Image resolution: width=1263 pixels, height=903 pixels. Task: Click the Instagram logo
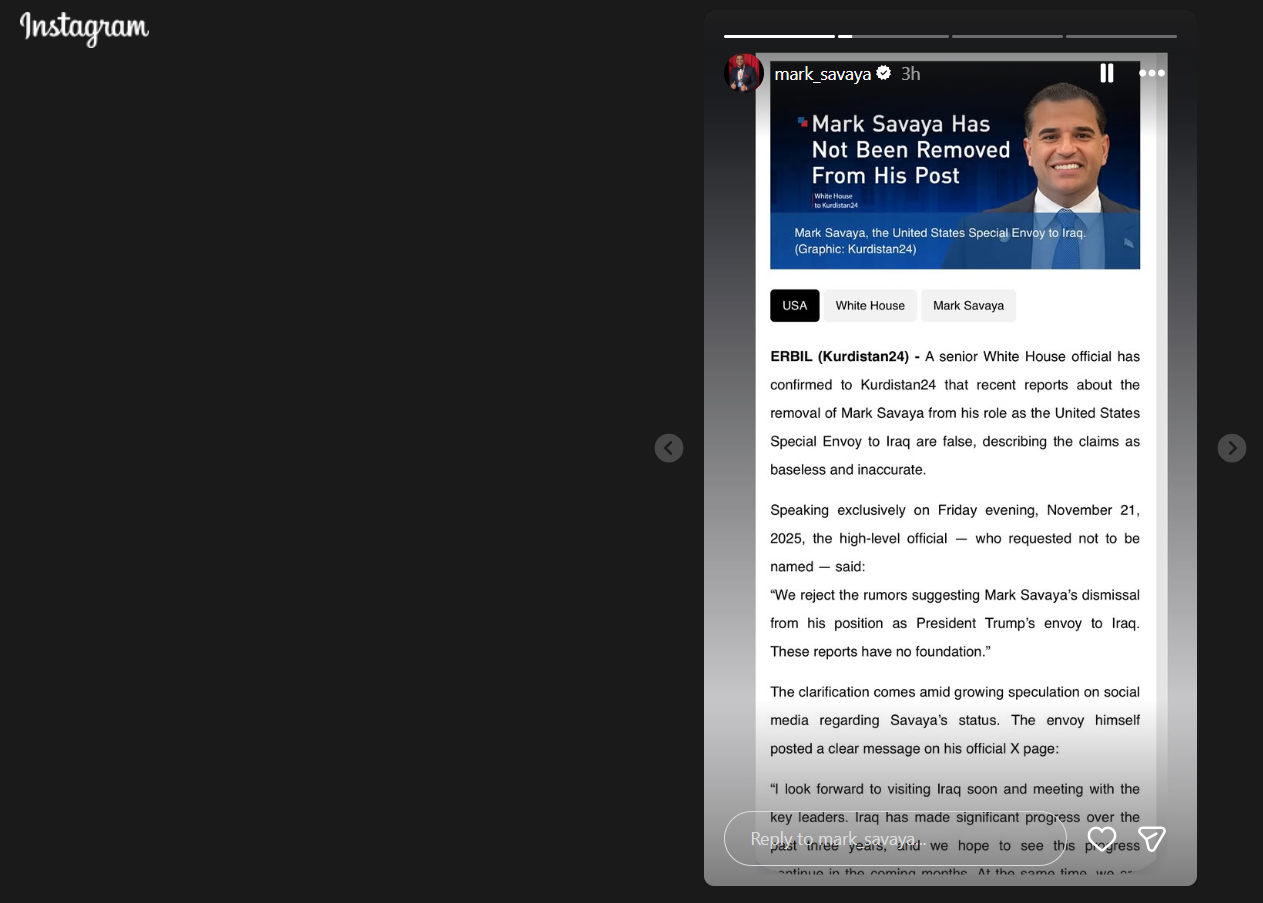coord(84,28)
